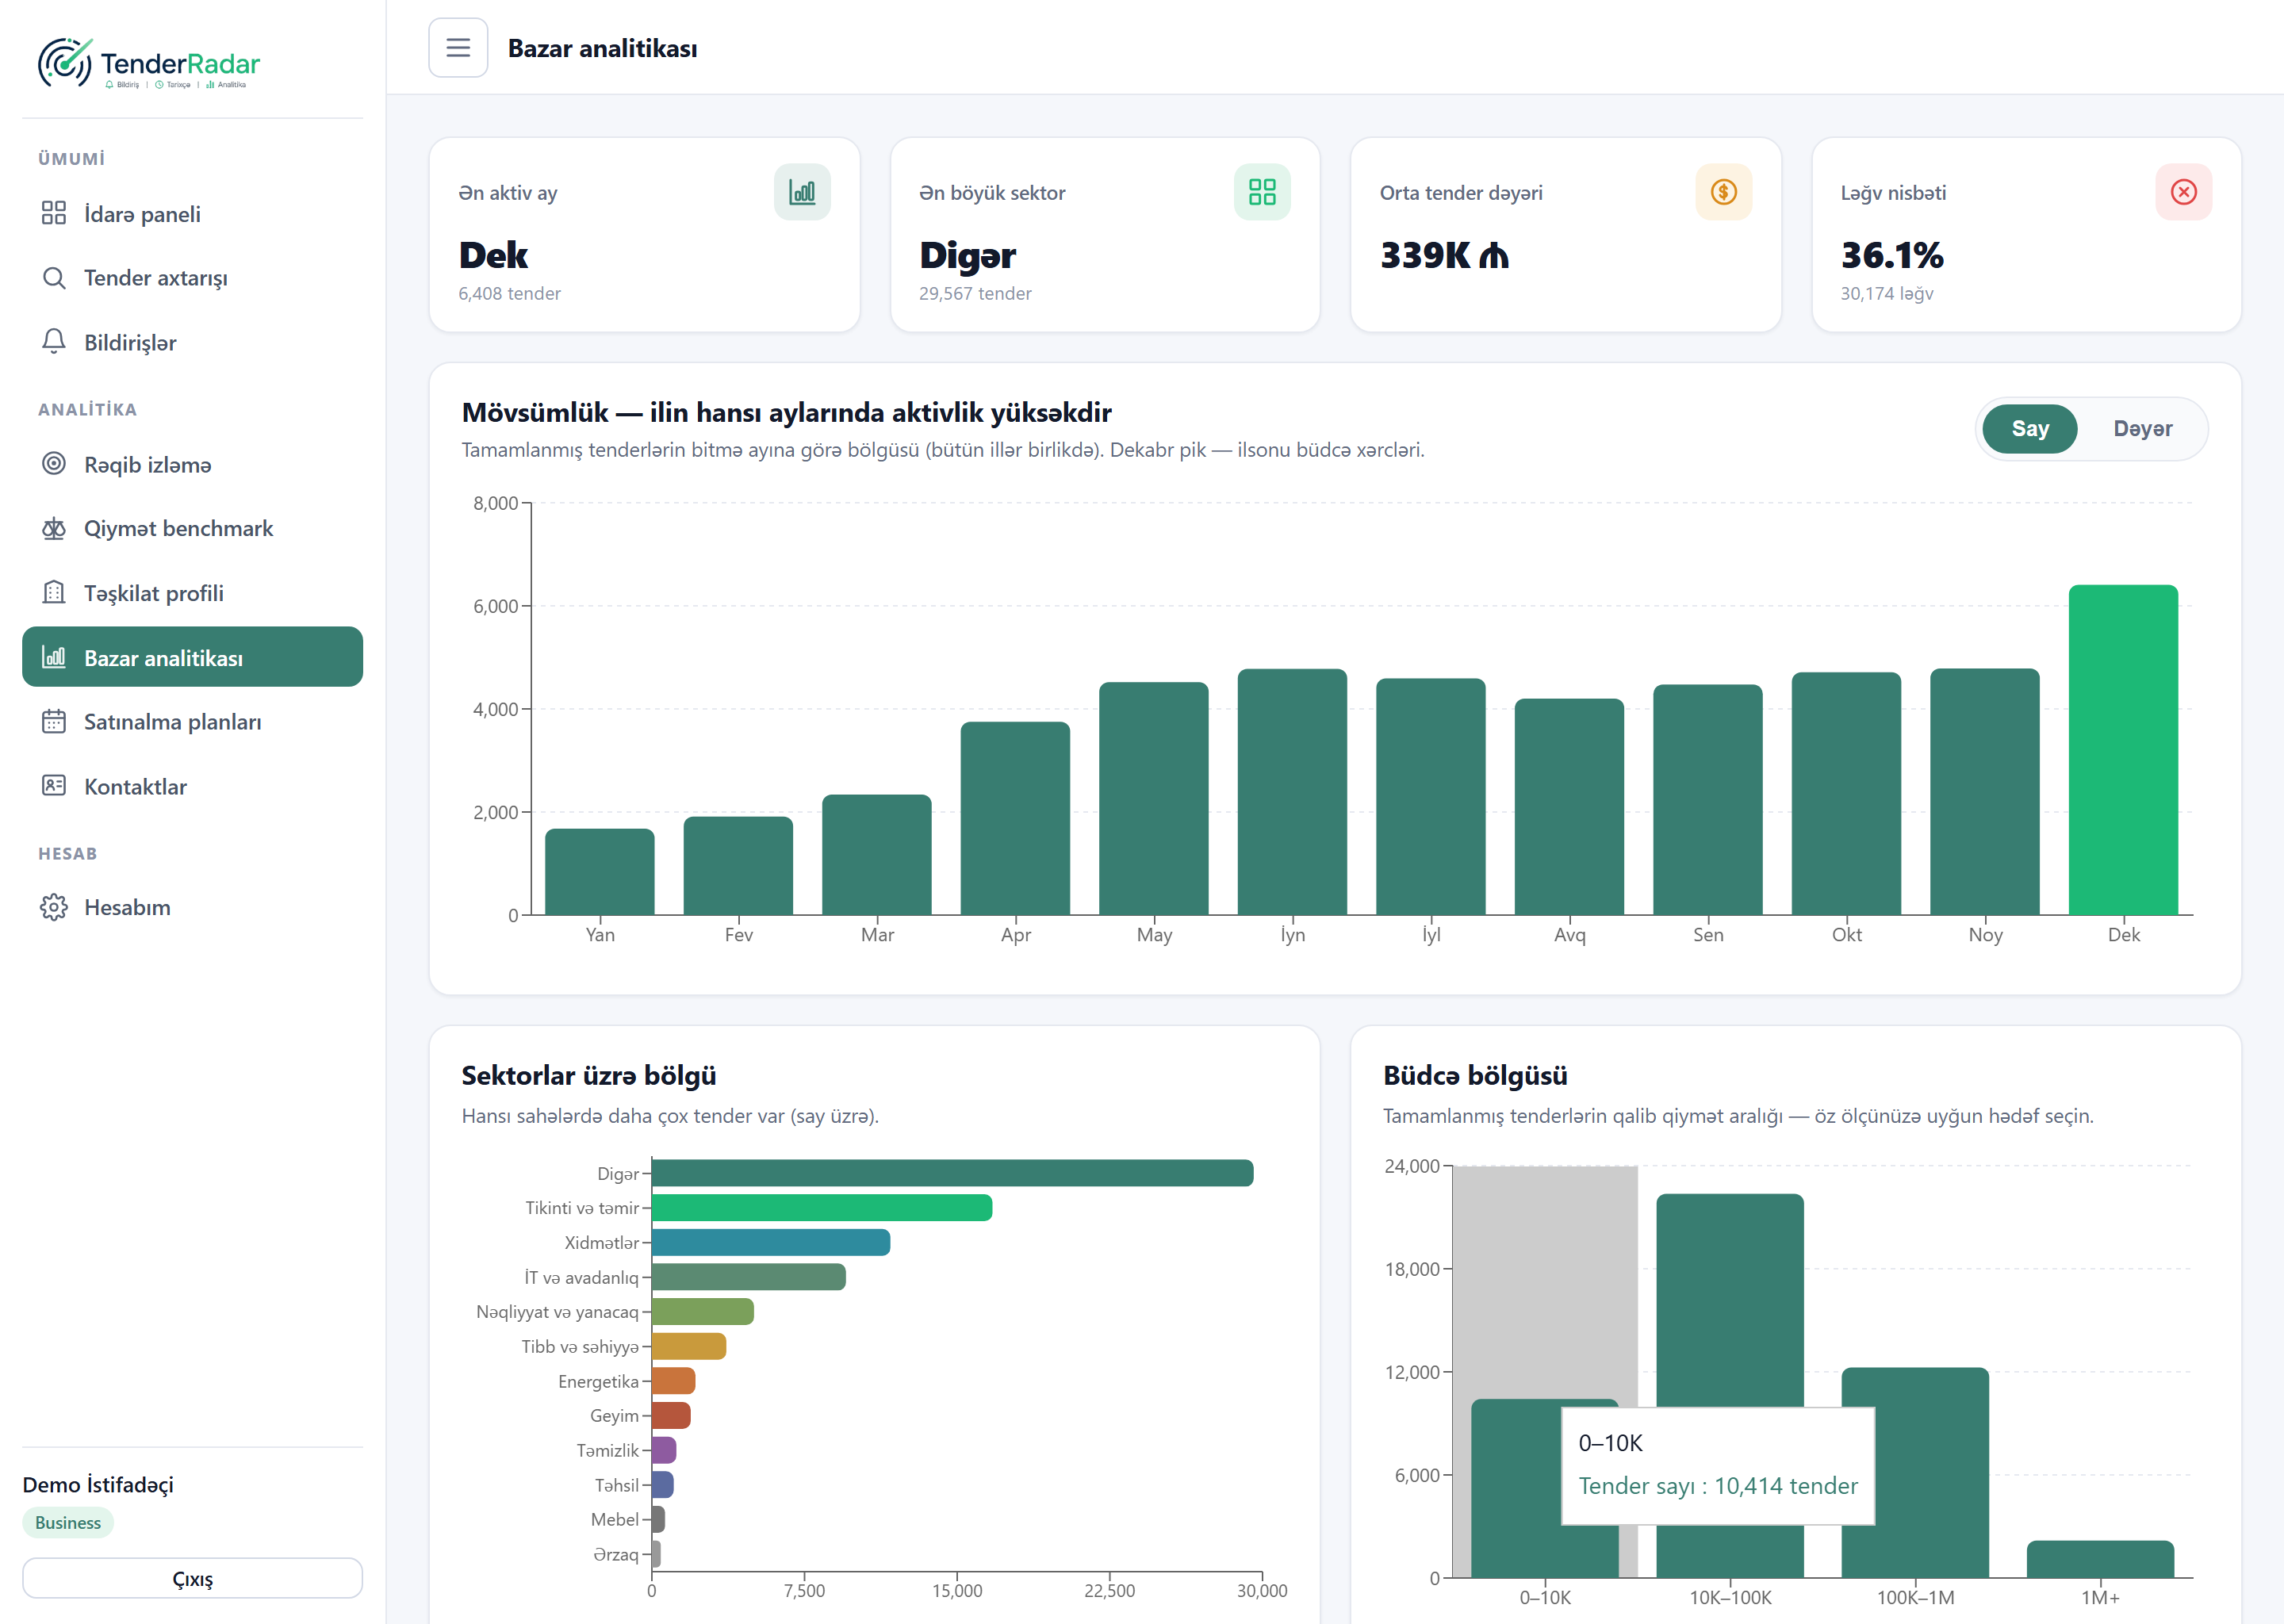Viewport: 2284px width, 1624px height.
Task: Click the red X icon in Ləğv nisbəti card
Action: (x=2184, y=192)
